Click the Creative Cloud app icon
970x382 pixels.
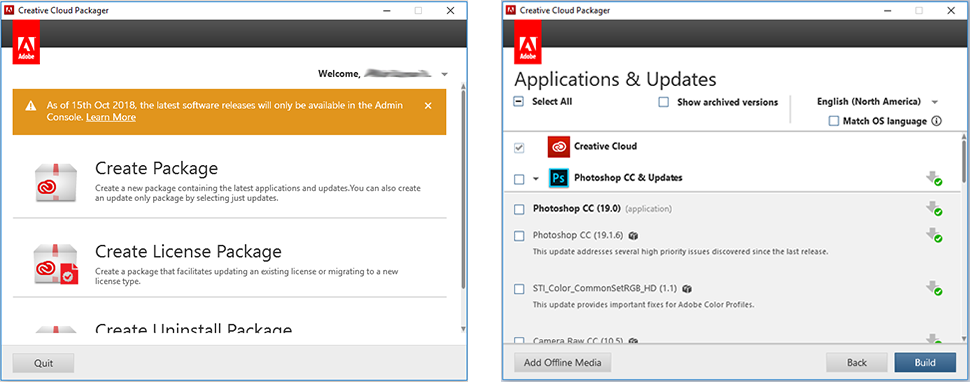click(559, 146)
